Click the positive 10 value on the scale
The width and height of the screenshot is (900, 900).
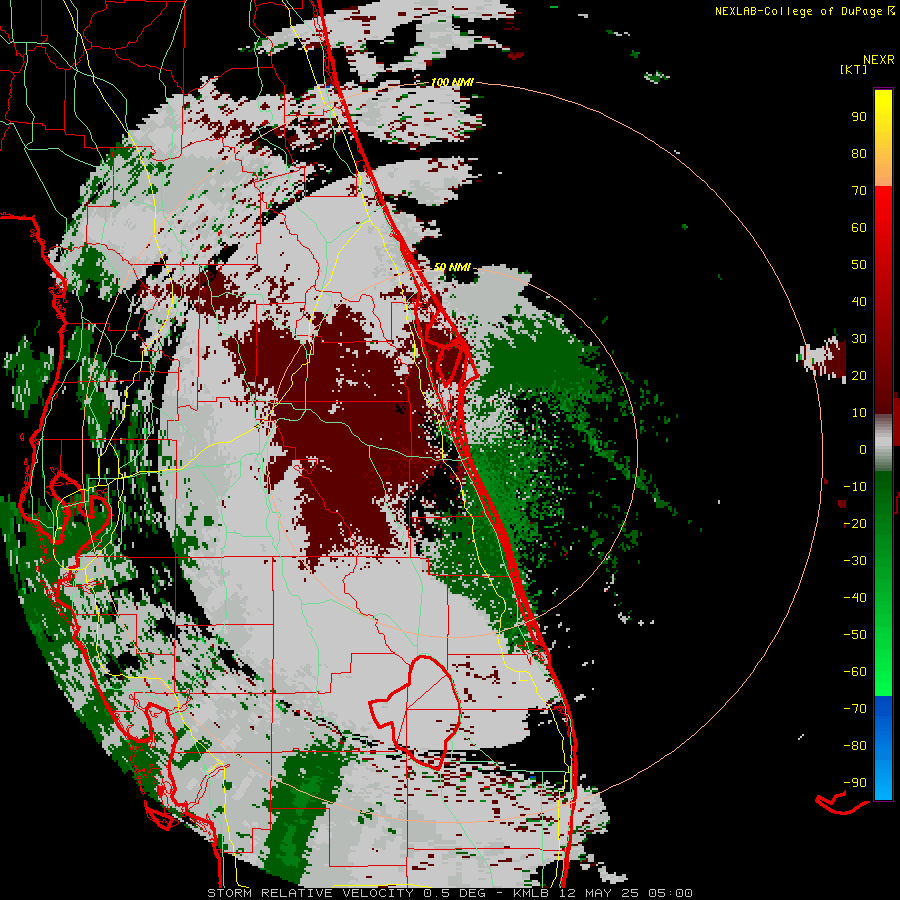859,413
